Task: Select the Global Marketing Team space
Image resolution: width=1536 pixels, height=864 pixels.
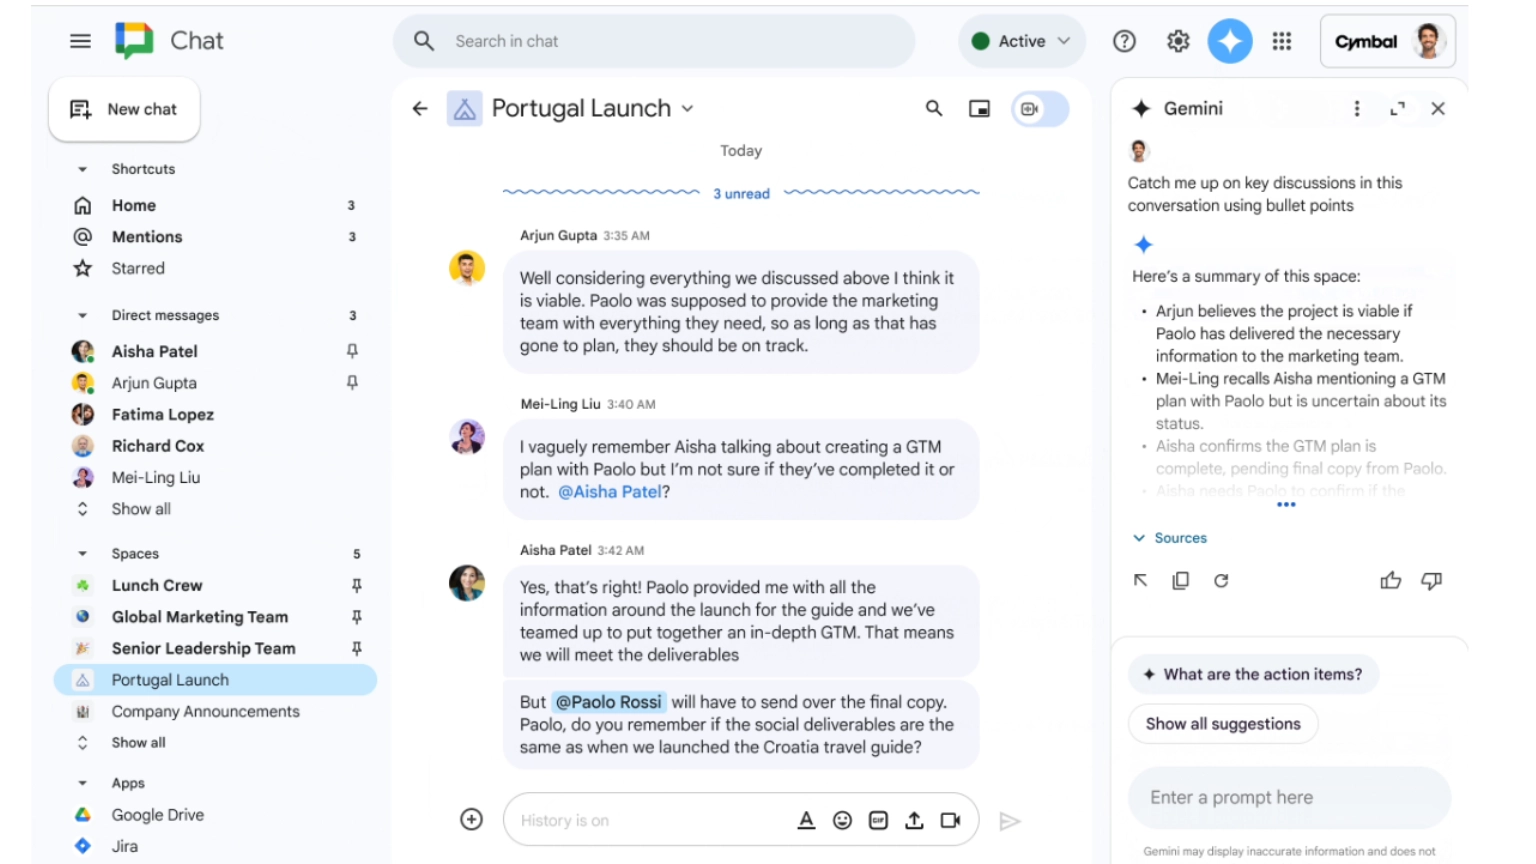Action: click(x=199, y=617)
